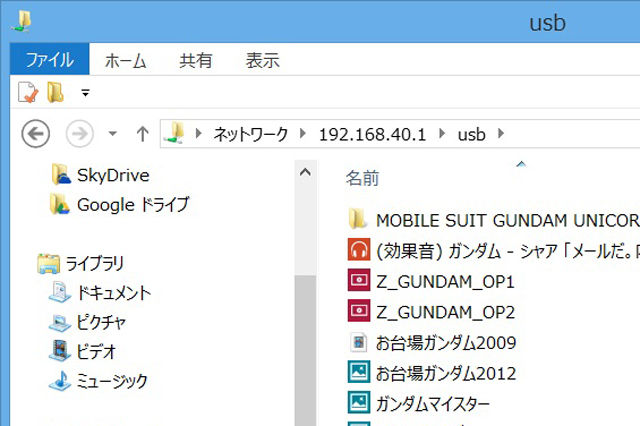Click the picture icon of ガンダムマイスター

(359, 402)
